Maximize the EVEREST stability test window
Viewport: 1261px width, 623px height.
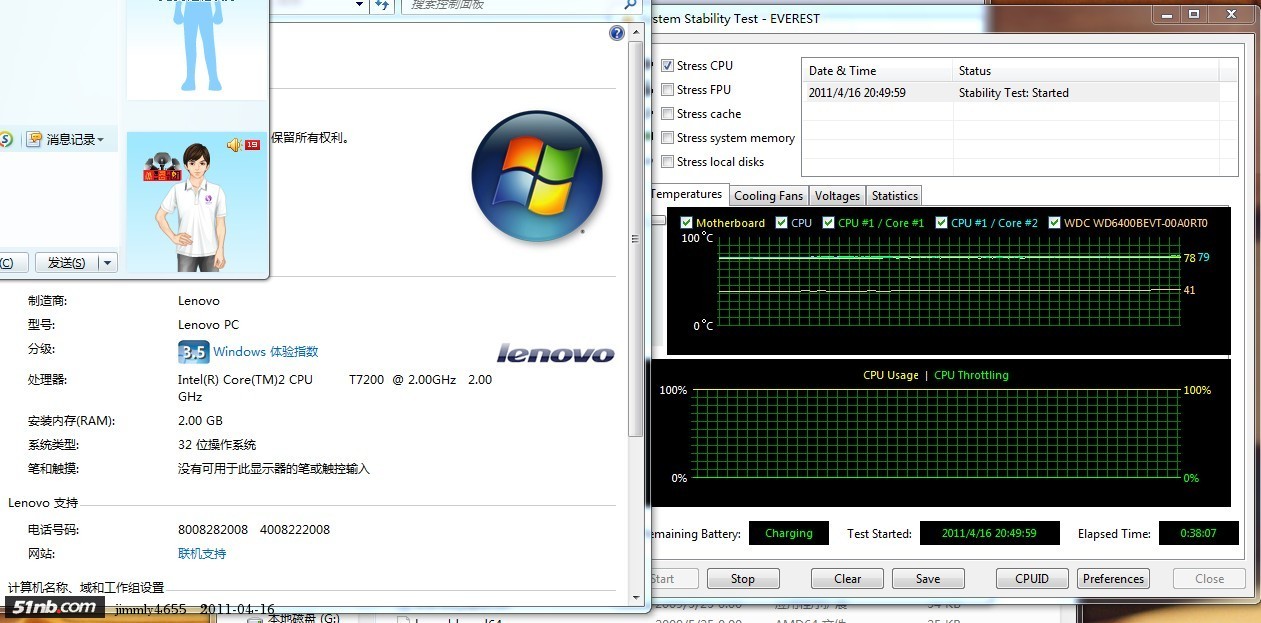tap(1194, 14)
